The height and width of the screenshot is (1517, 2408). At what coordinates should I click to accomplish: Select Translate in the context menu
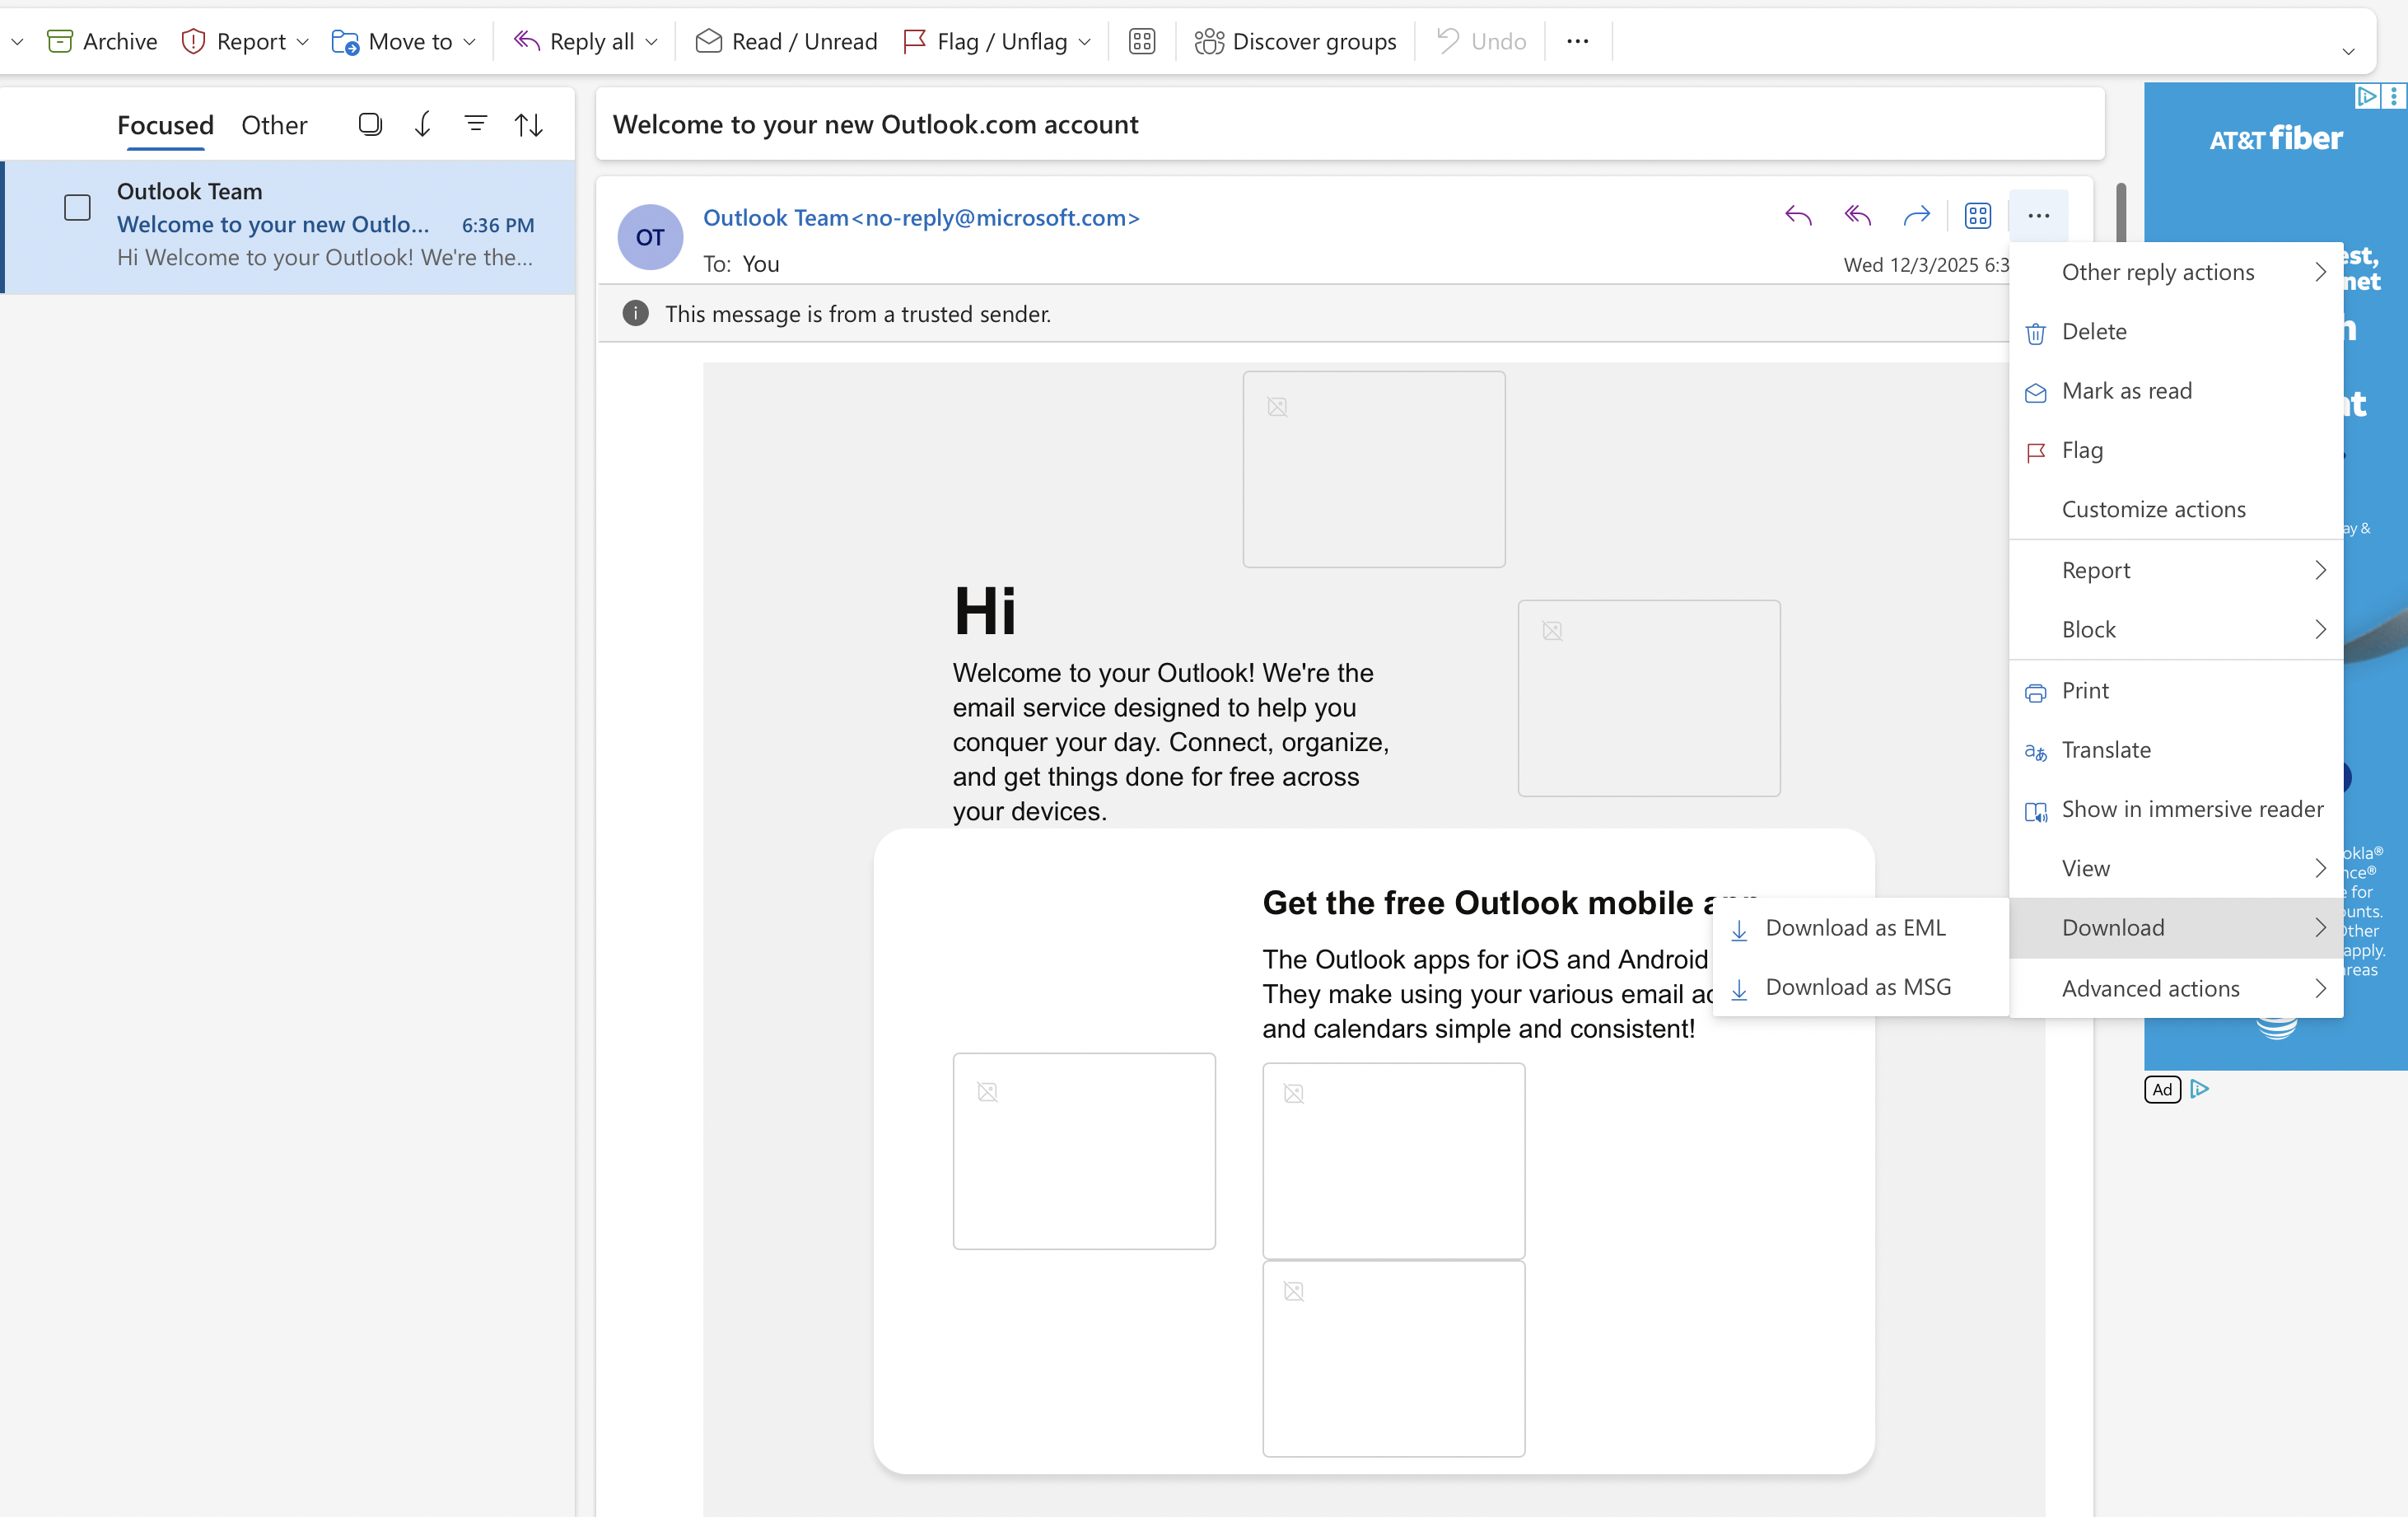pos(2176,750)
